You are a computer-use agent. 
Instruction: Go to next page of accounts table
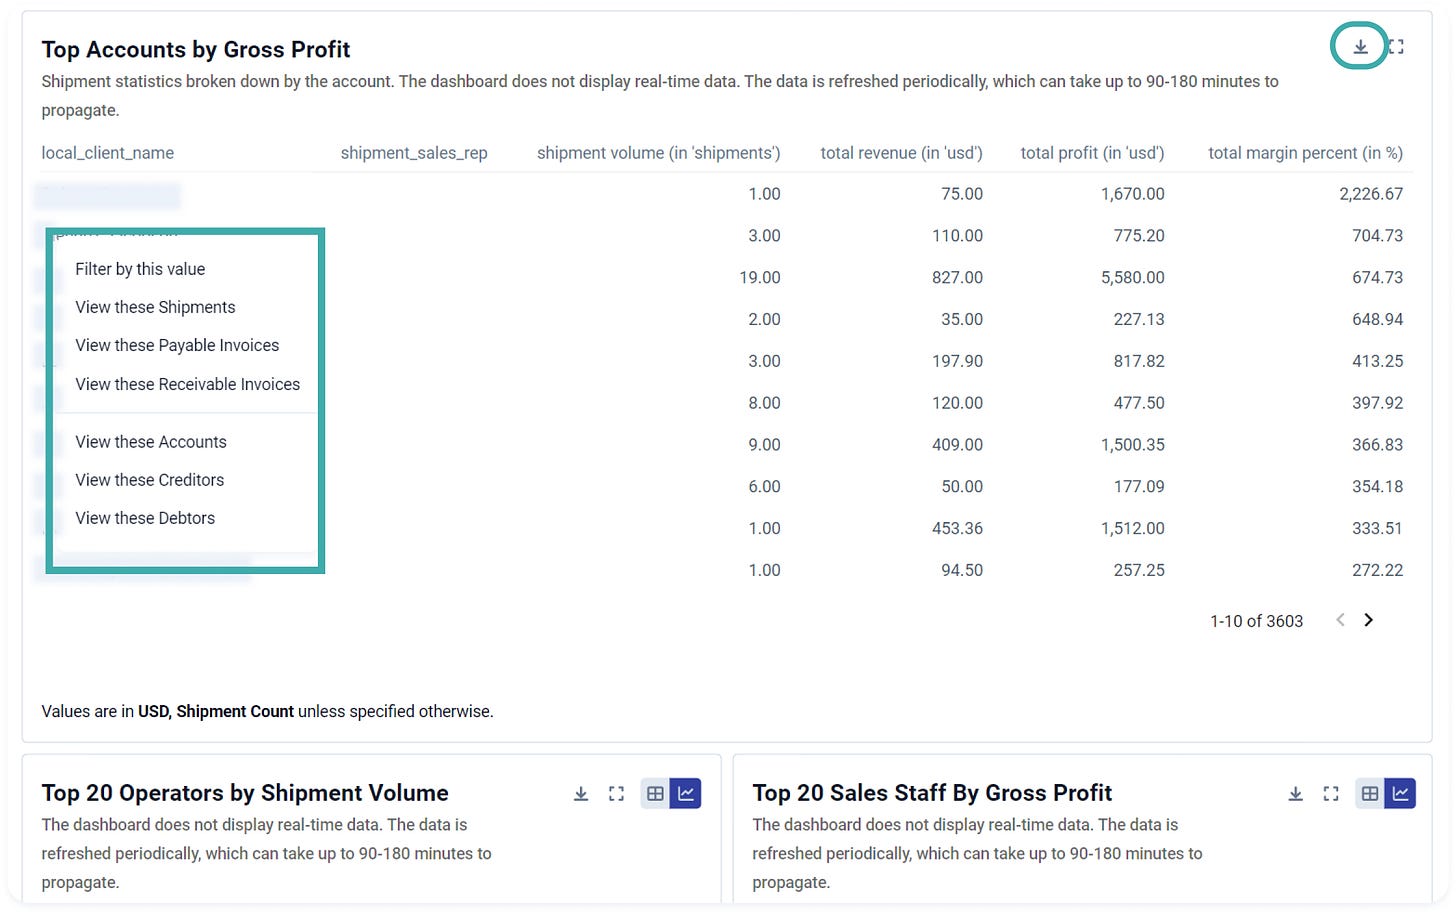tap(1369, 620)
